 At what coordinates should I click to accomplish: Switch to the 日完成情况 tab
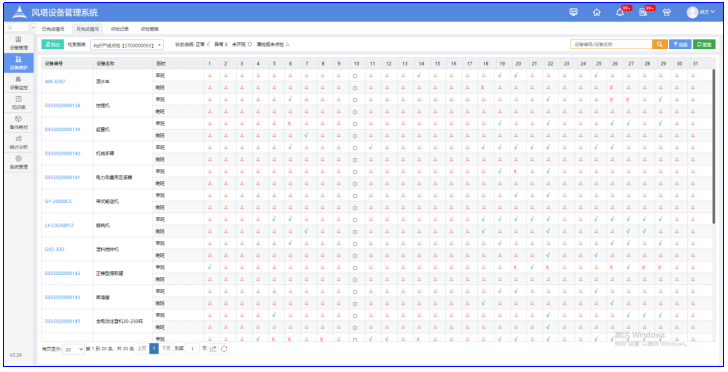point(53,29)
